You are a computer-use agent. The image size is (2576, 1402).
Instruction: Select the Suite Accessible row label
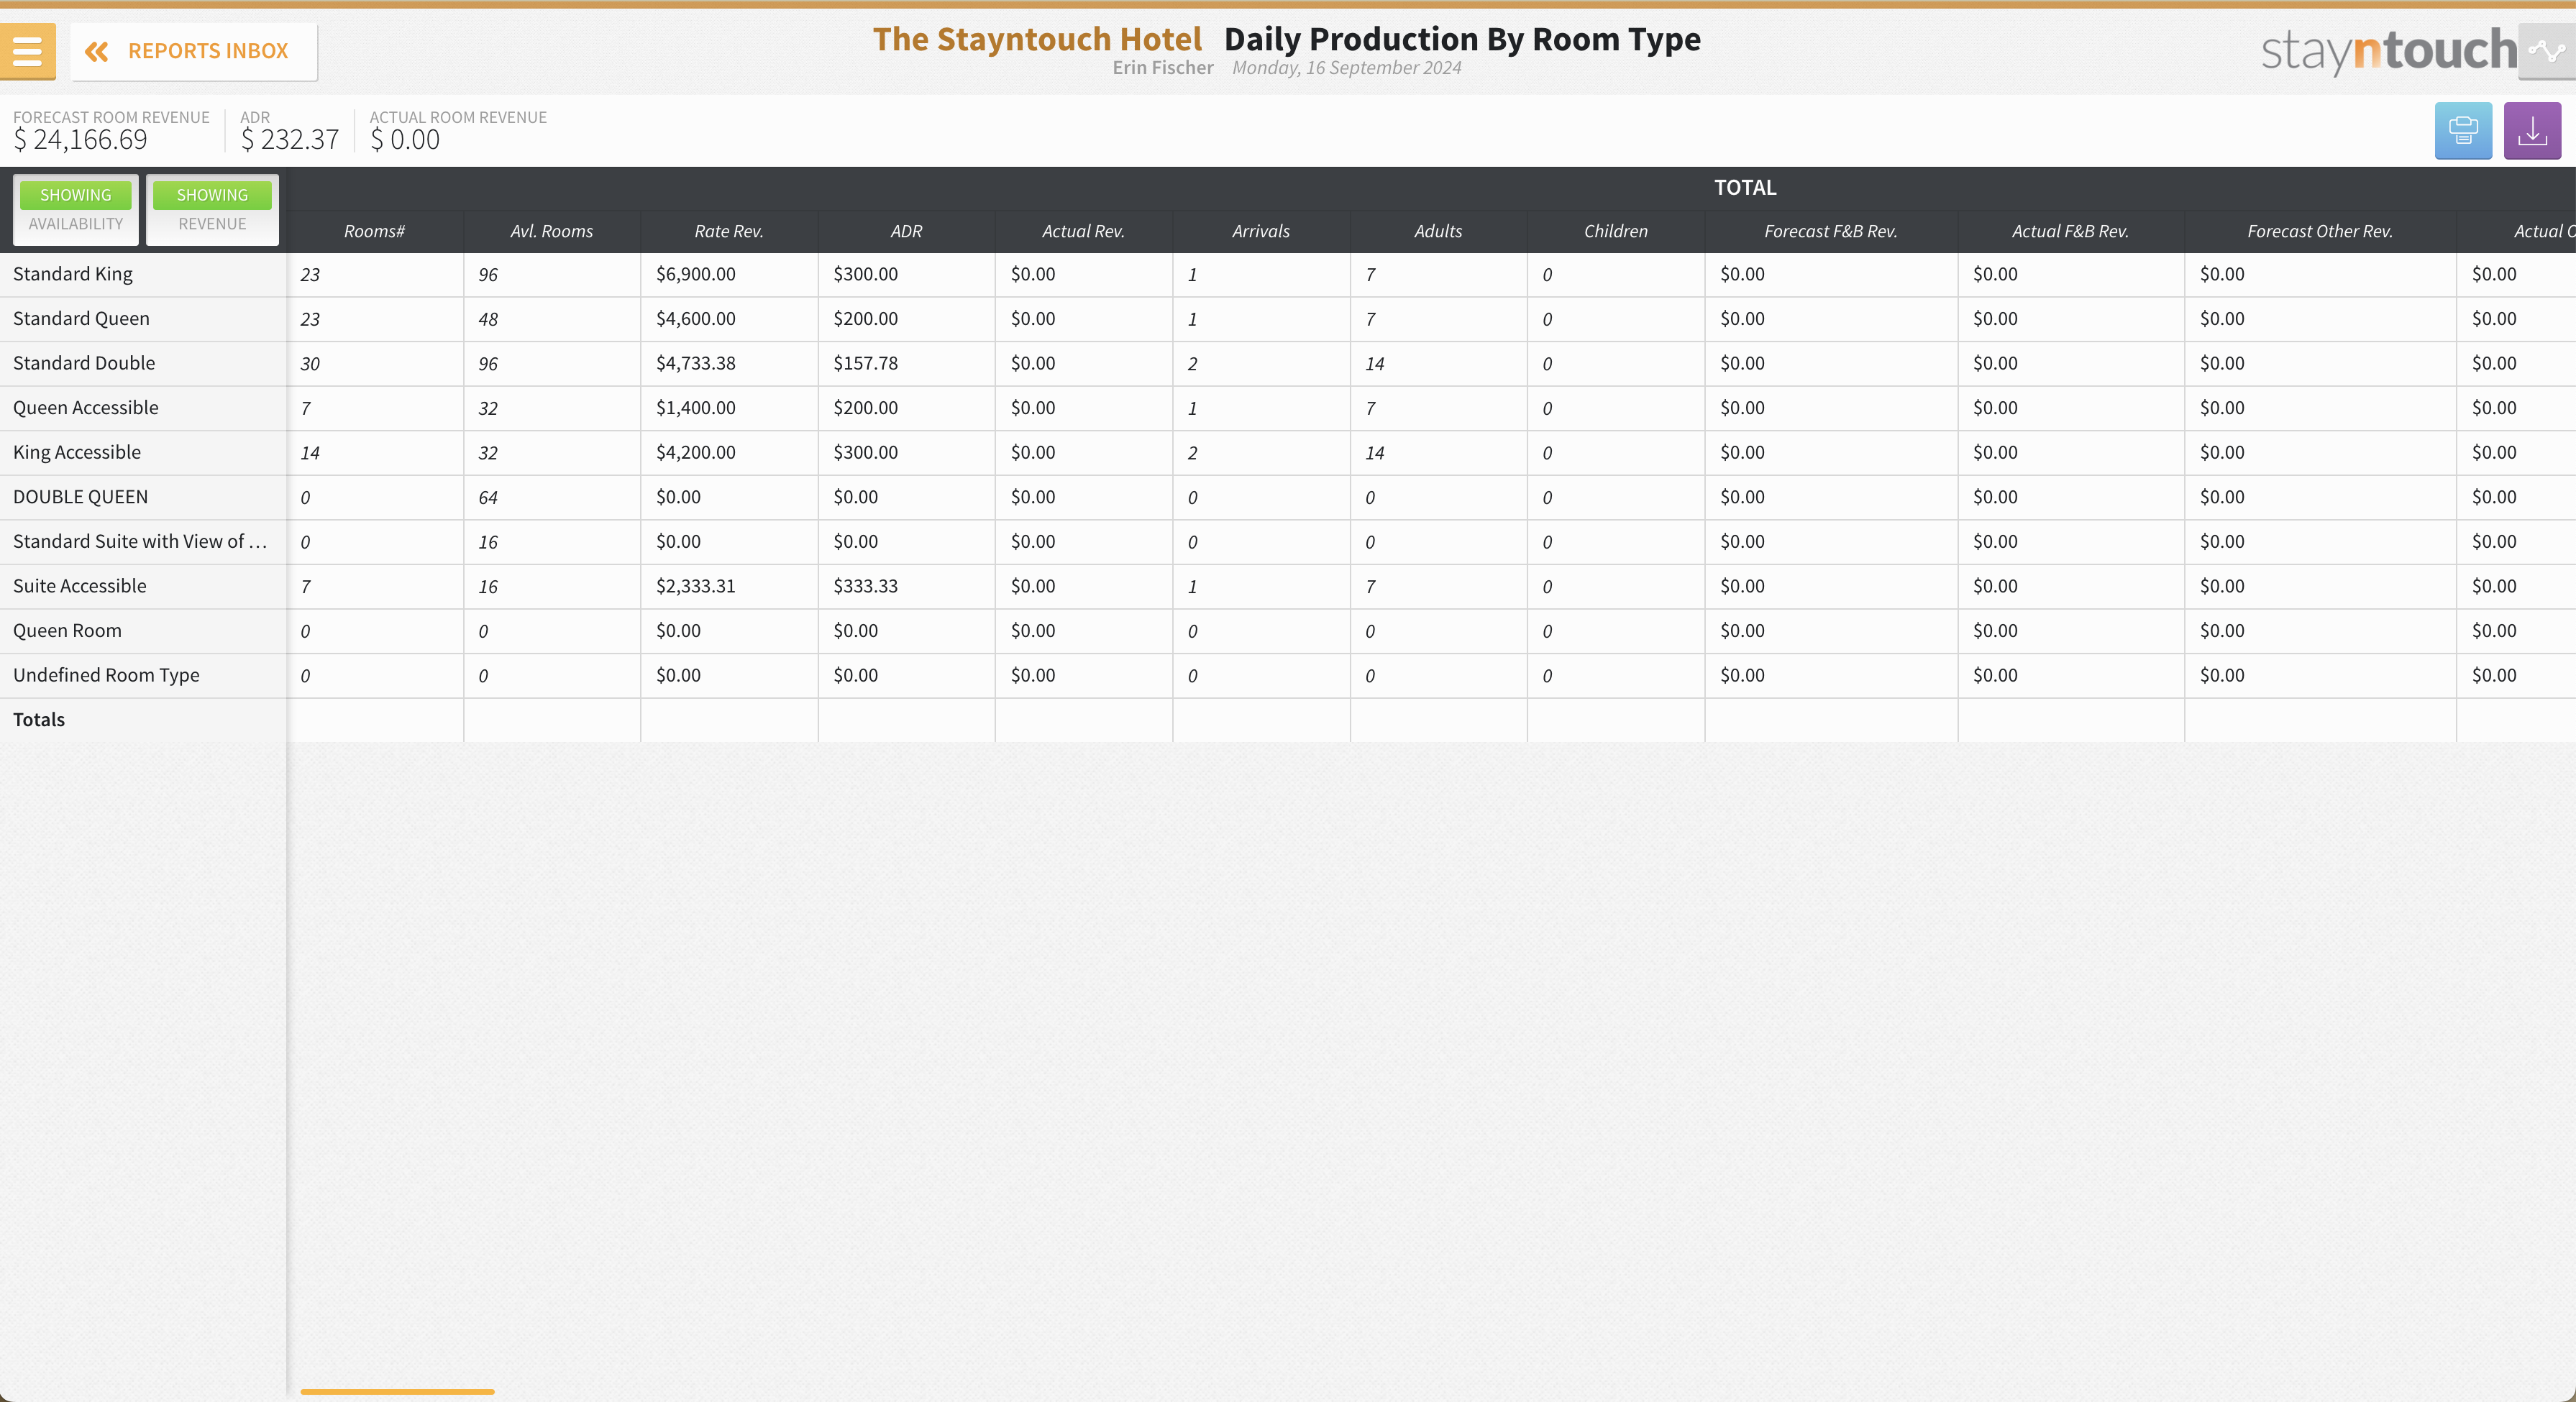click(80, 586)
